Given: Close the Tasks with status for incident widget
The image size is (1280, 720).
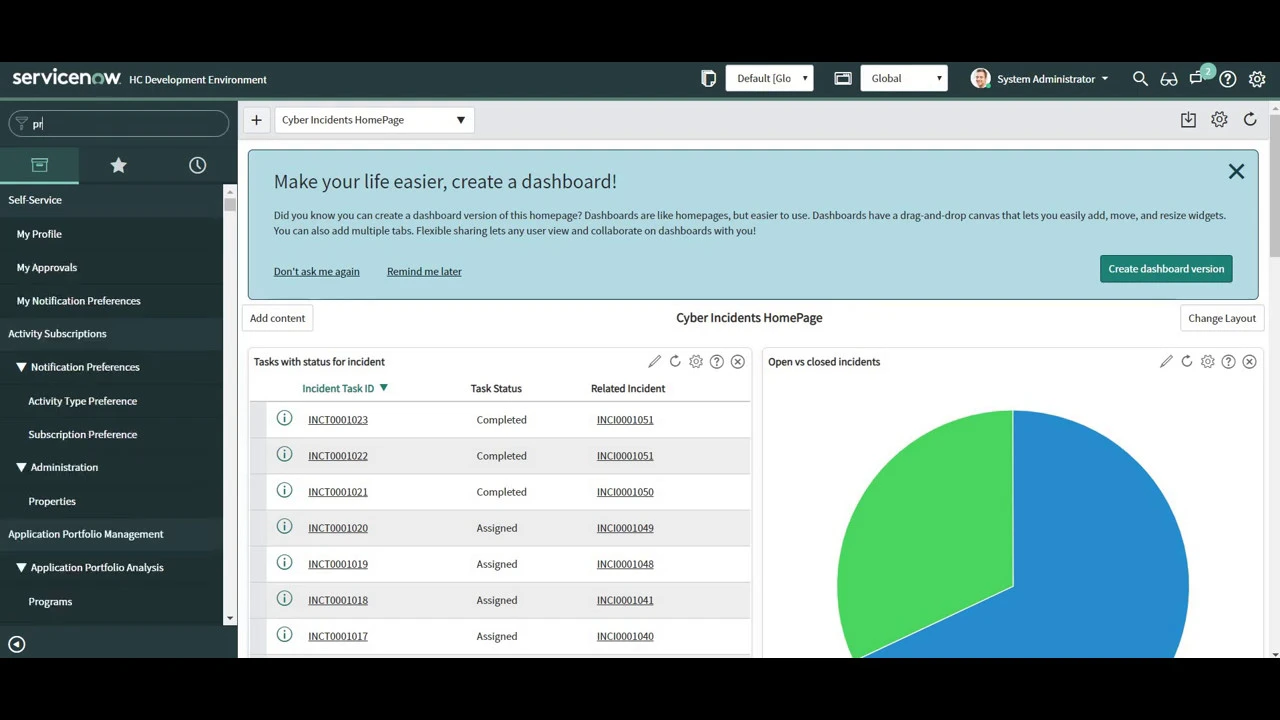Looking at the screenshot, I should click(738, 362).
